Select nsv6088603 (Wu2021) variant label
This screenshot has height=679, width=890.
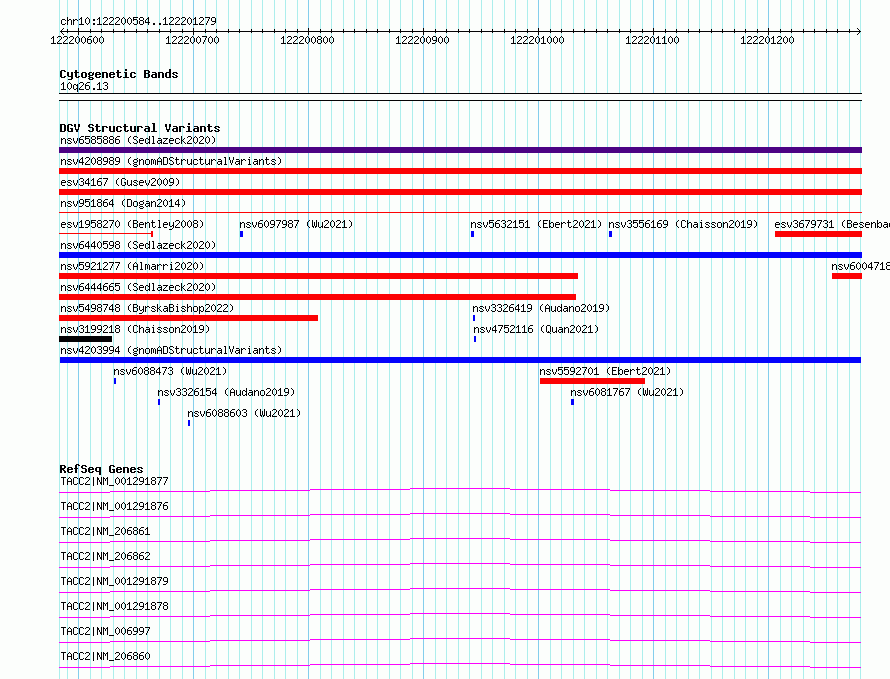pos(244,413)
